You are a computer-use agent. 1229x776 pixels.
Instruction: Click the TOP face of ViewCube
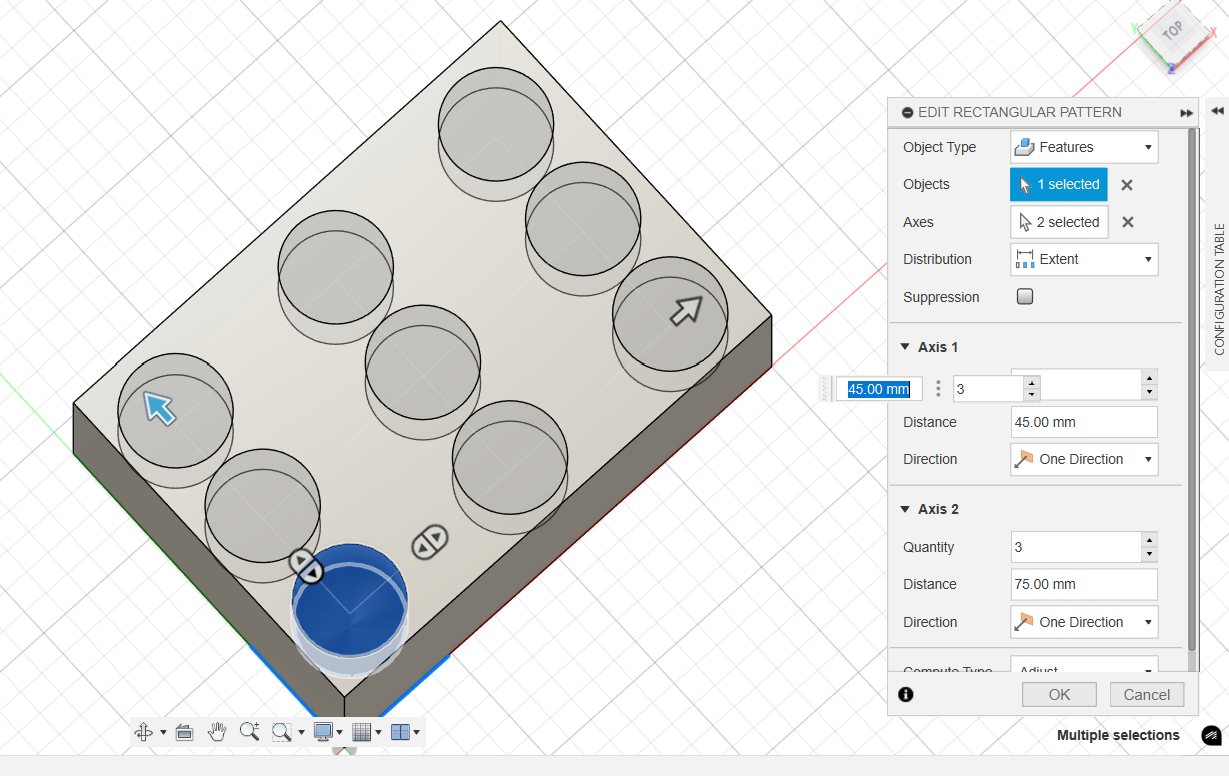(x=1173, y=30)
